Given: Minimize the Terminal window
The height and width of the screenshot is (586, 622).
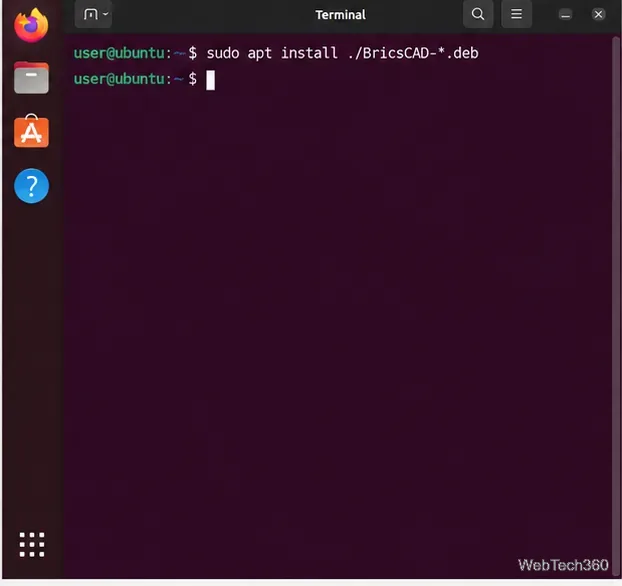Looking at the screenshot, I should [x=565, y=15].
